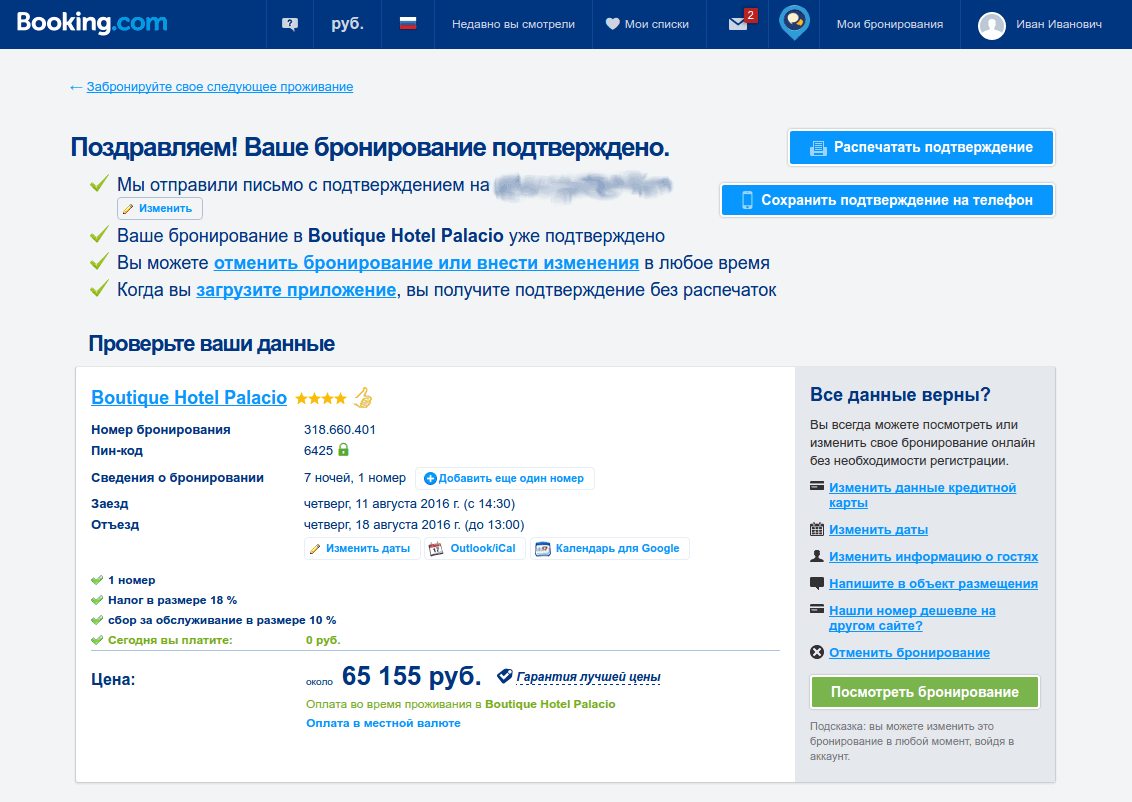Select Мои бронирования in the top menu
The height and width of the screenshot is (802, 1132).
tap(888, 24)
